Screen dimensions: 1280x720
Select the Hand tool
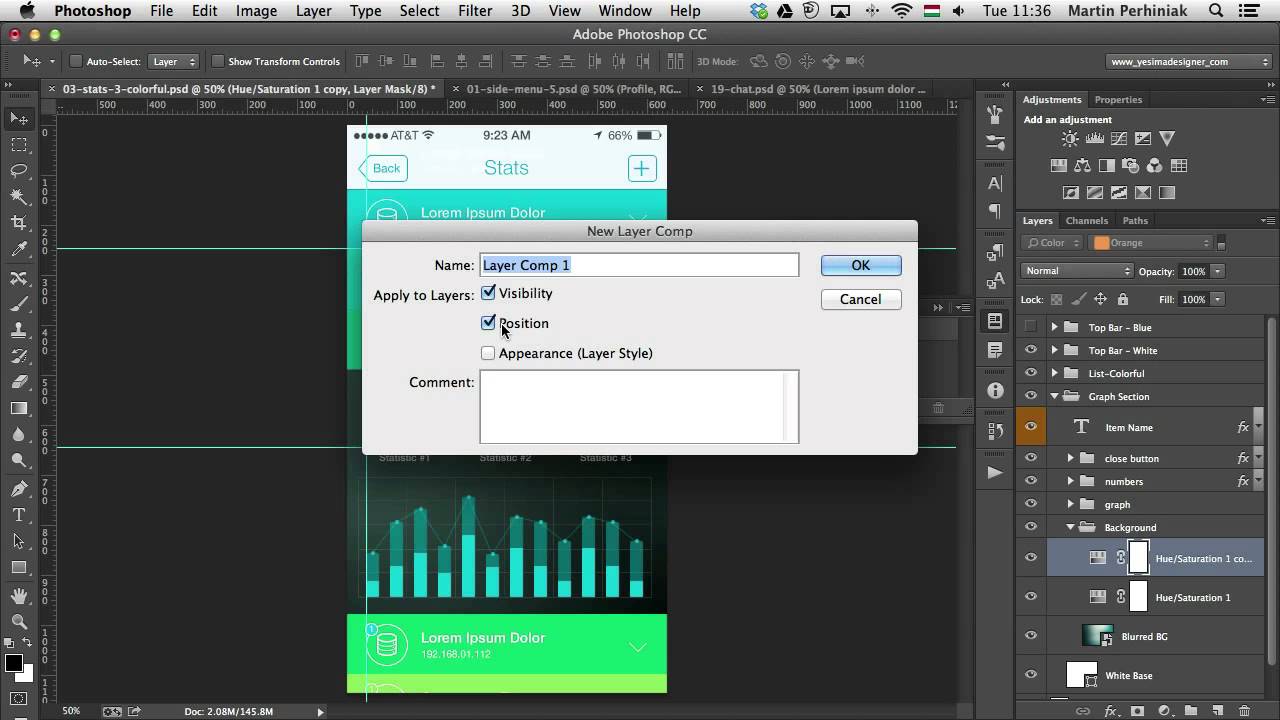(19, 596)
